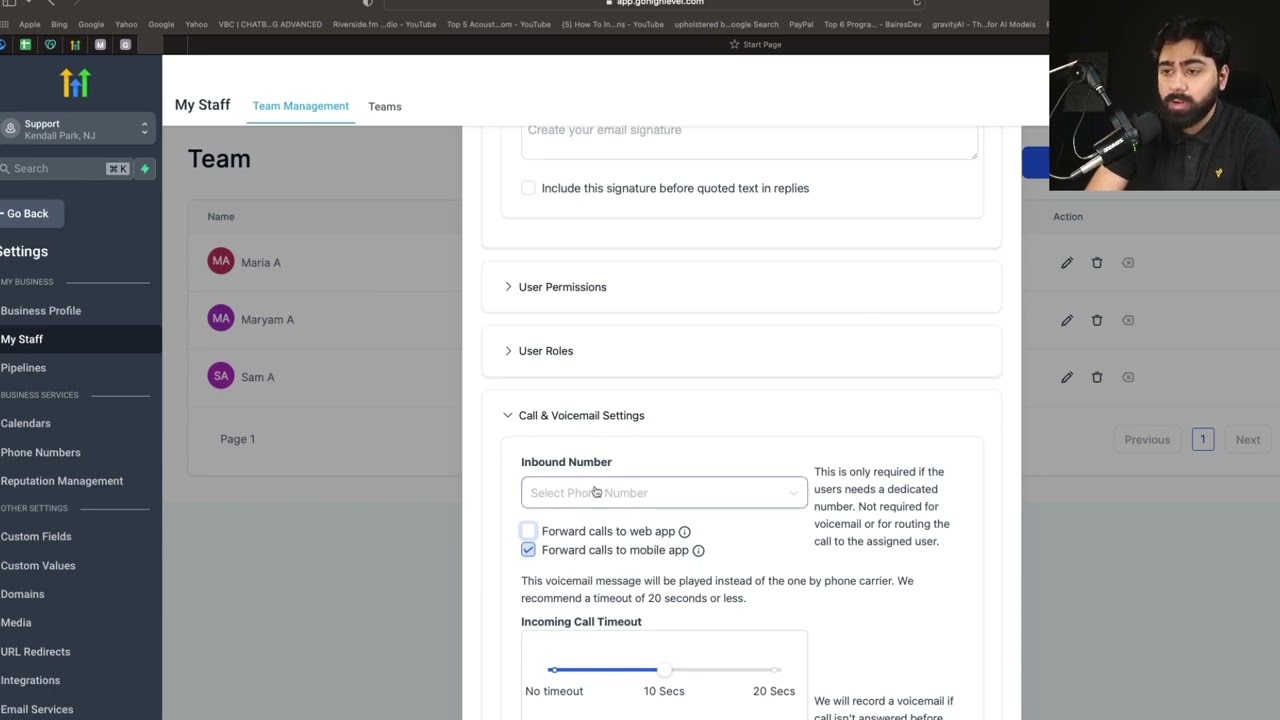1280x720 pixels.
Task: Delete the Sam A staff member
Action: point(1097,377)
